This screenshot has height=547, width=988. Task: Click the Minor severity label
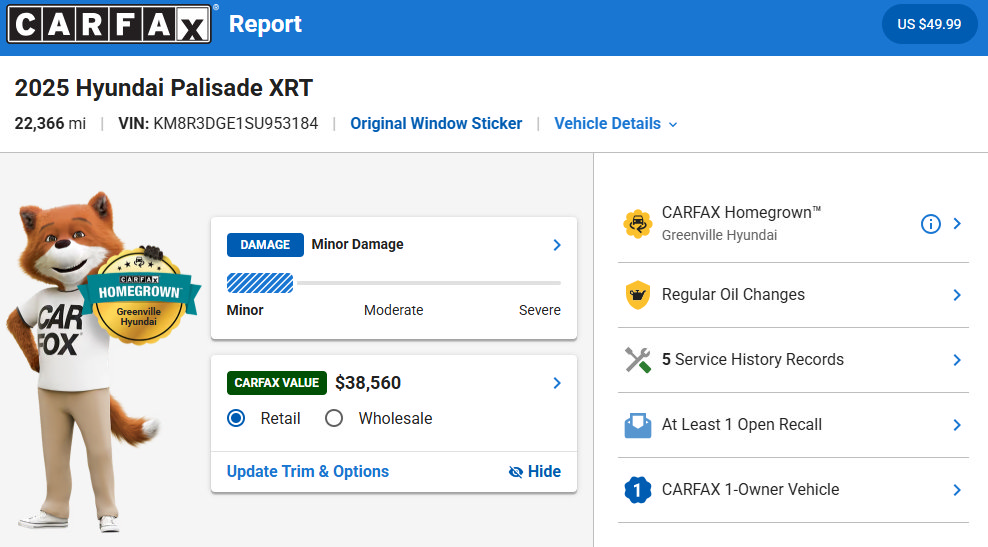[x=245, y=310]
